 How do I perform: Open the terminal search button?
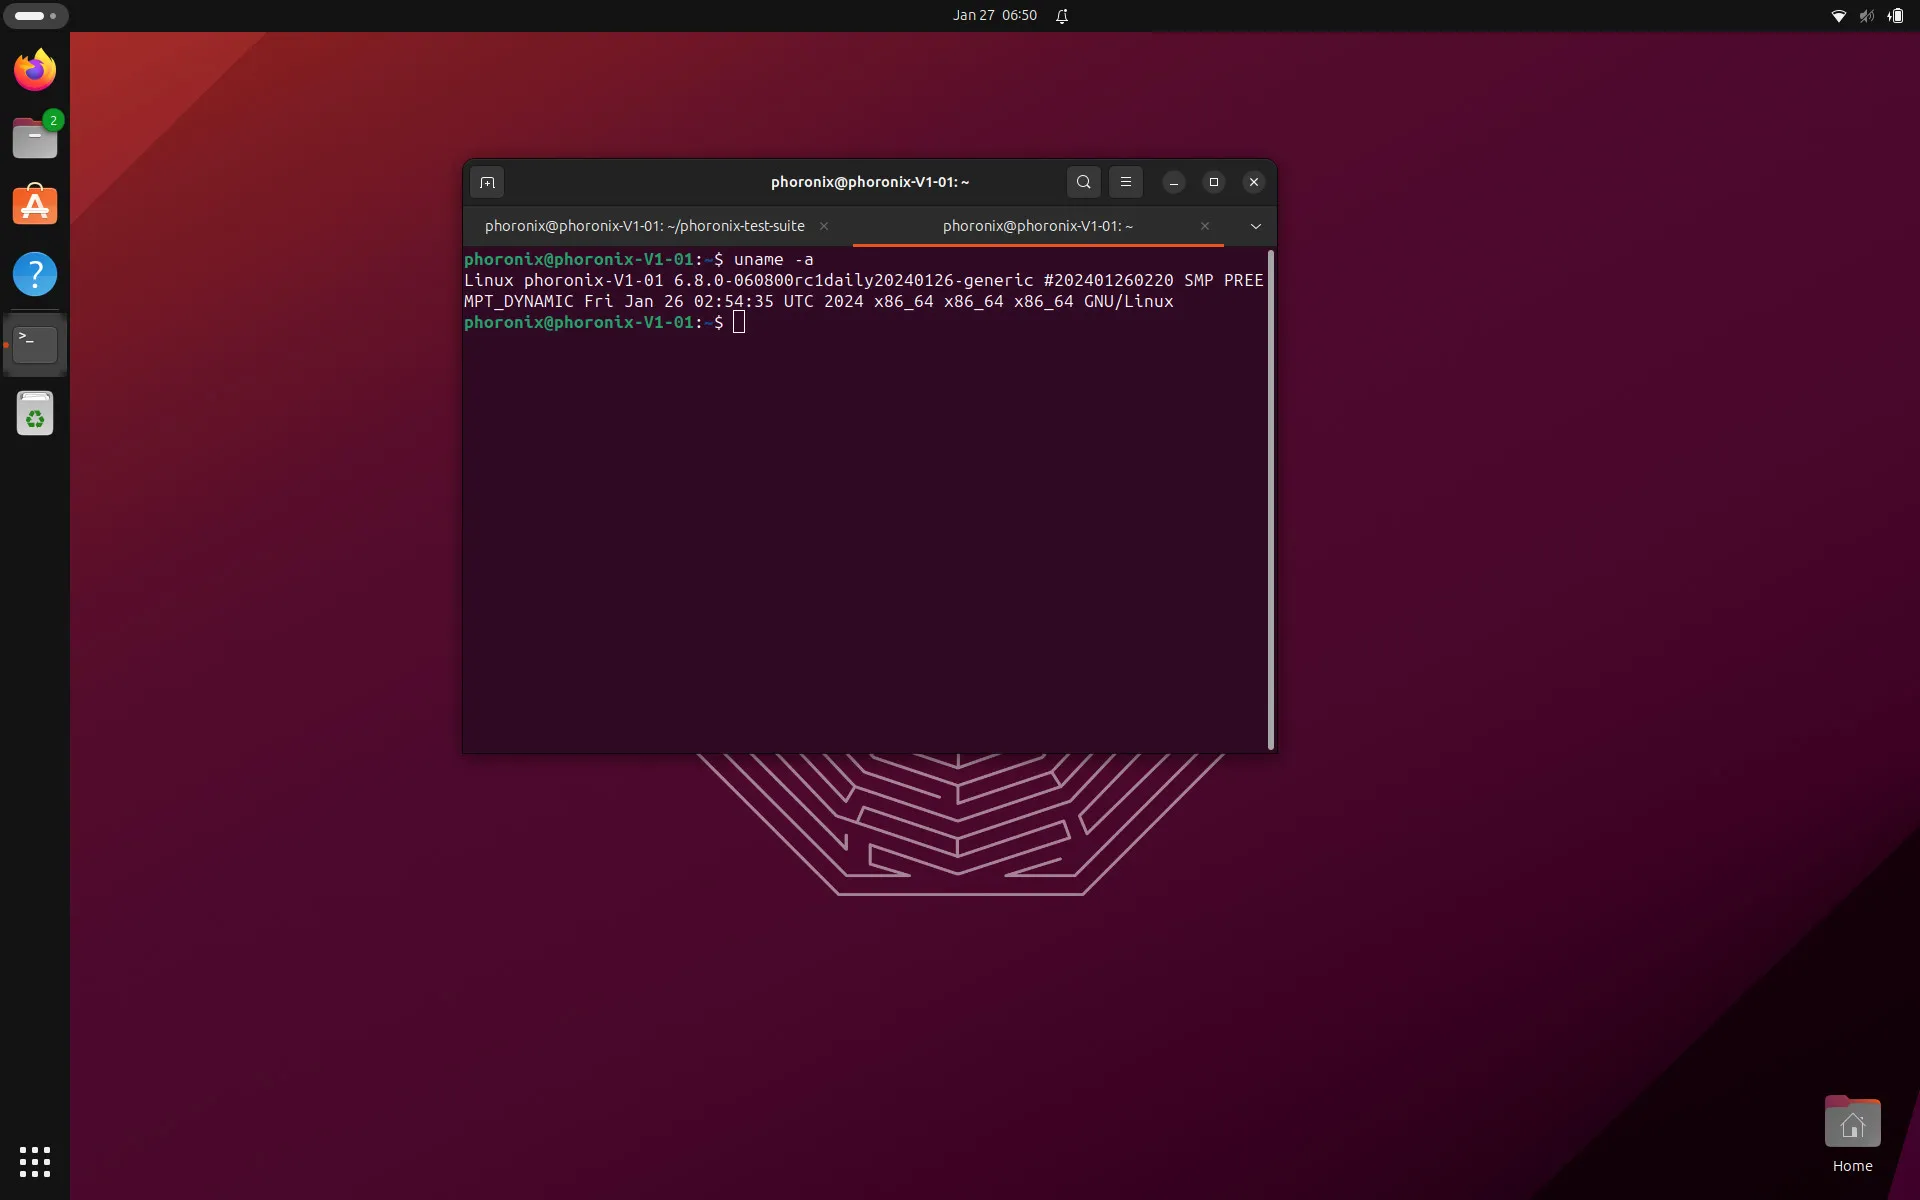(x=1083, y=182)
